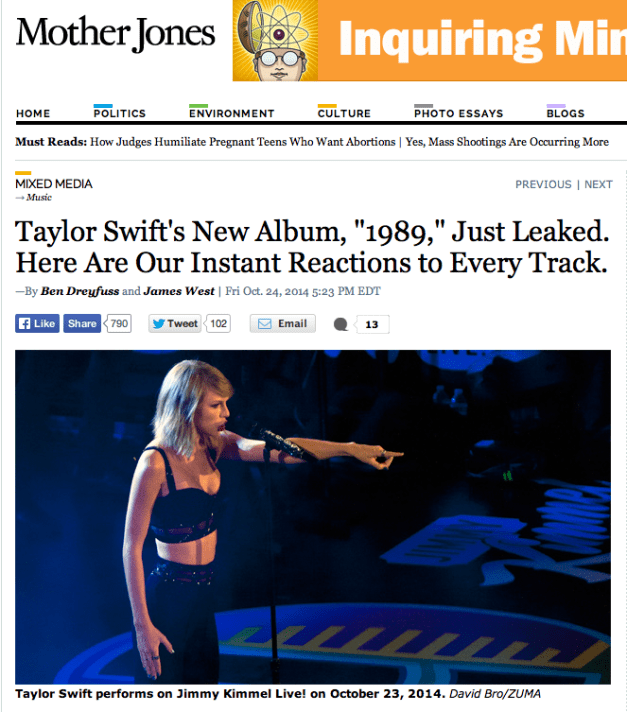Go to the Previous article
This screenshot has width=627, height=712.
click(543, 184)
